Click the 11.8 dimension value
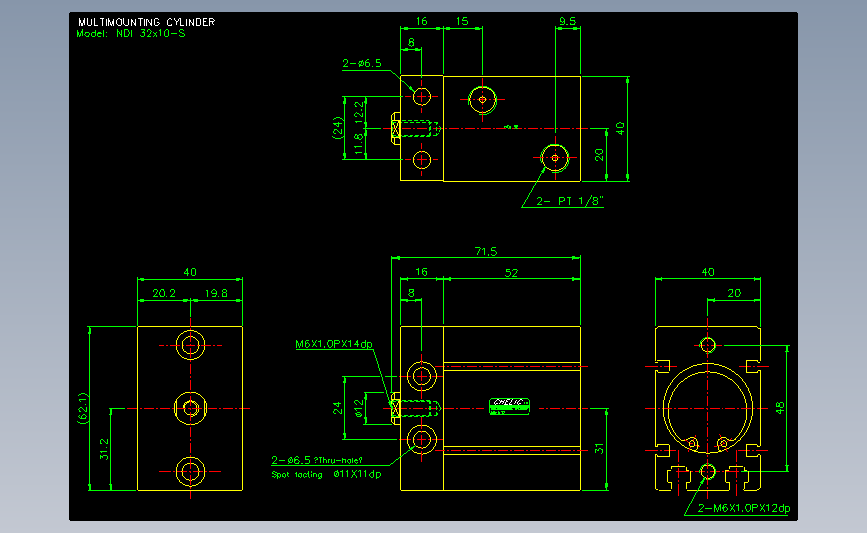 coord(359,144)
